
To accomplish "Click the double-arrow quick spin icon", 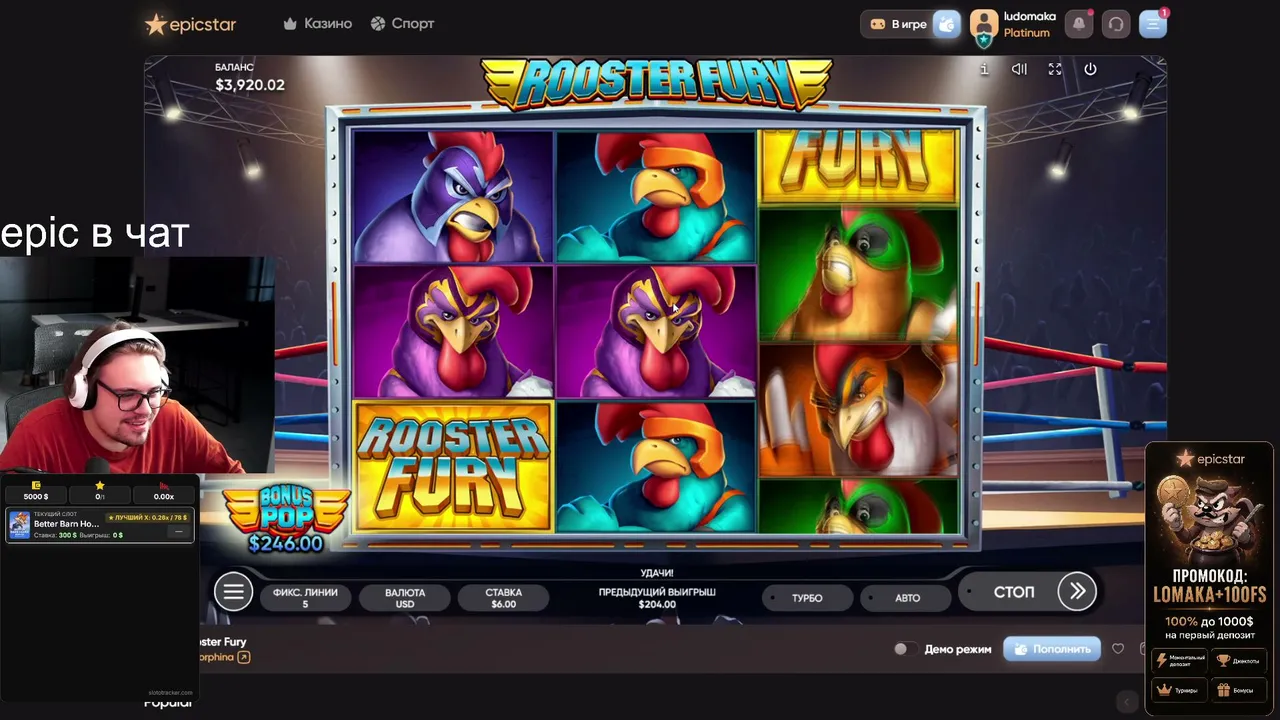I will (x=1077, y=591).
